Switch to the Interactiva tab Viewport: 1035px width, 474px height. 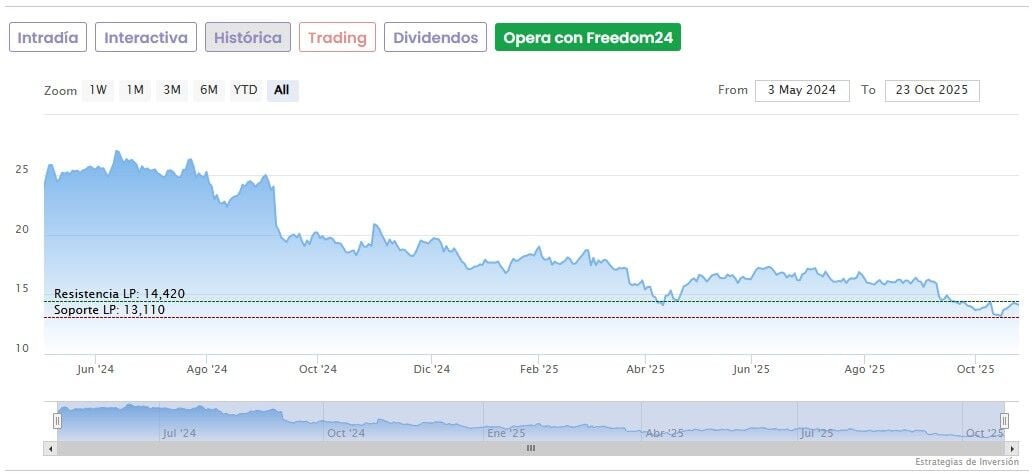pyautogui.click(x=146, y=38)
